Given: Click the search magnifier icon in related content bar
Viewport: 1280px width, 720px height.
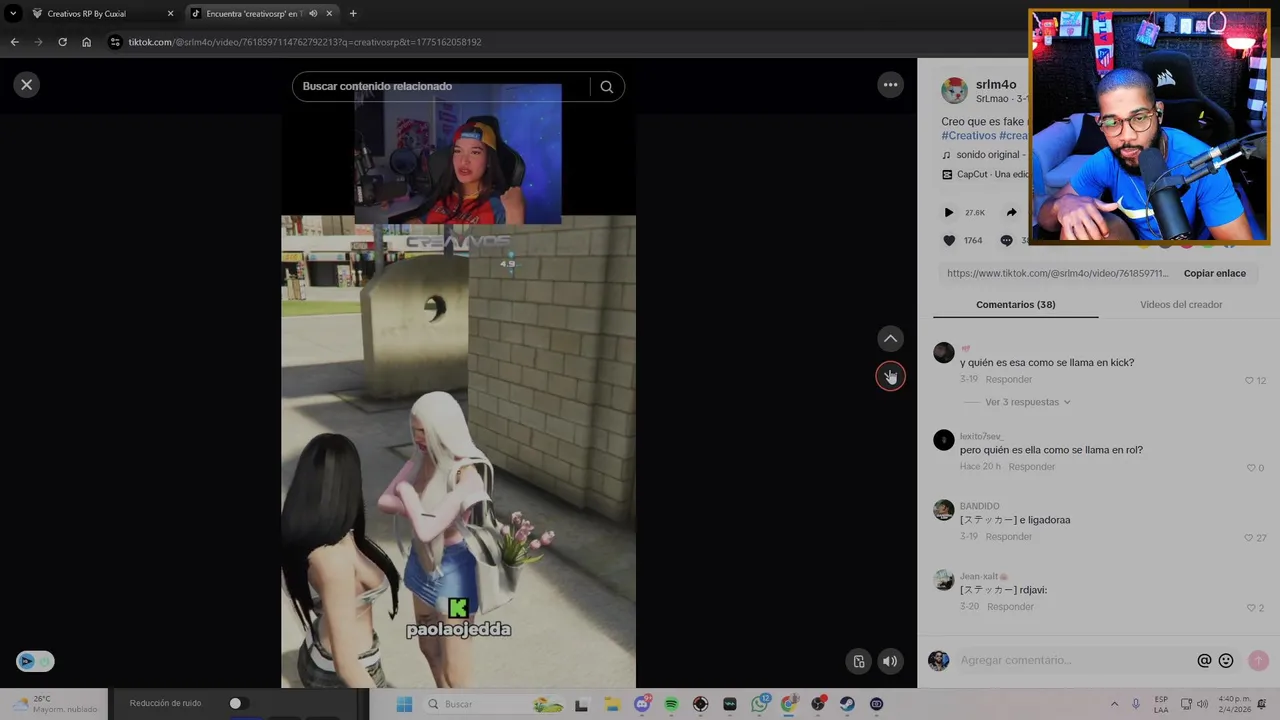Looking at the screenshot, I should [x=606, y=87].
